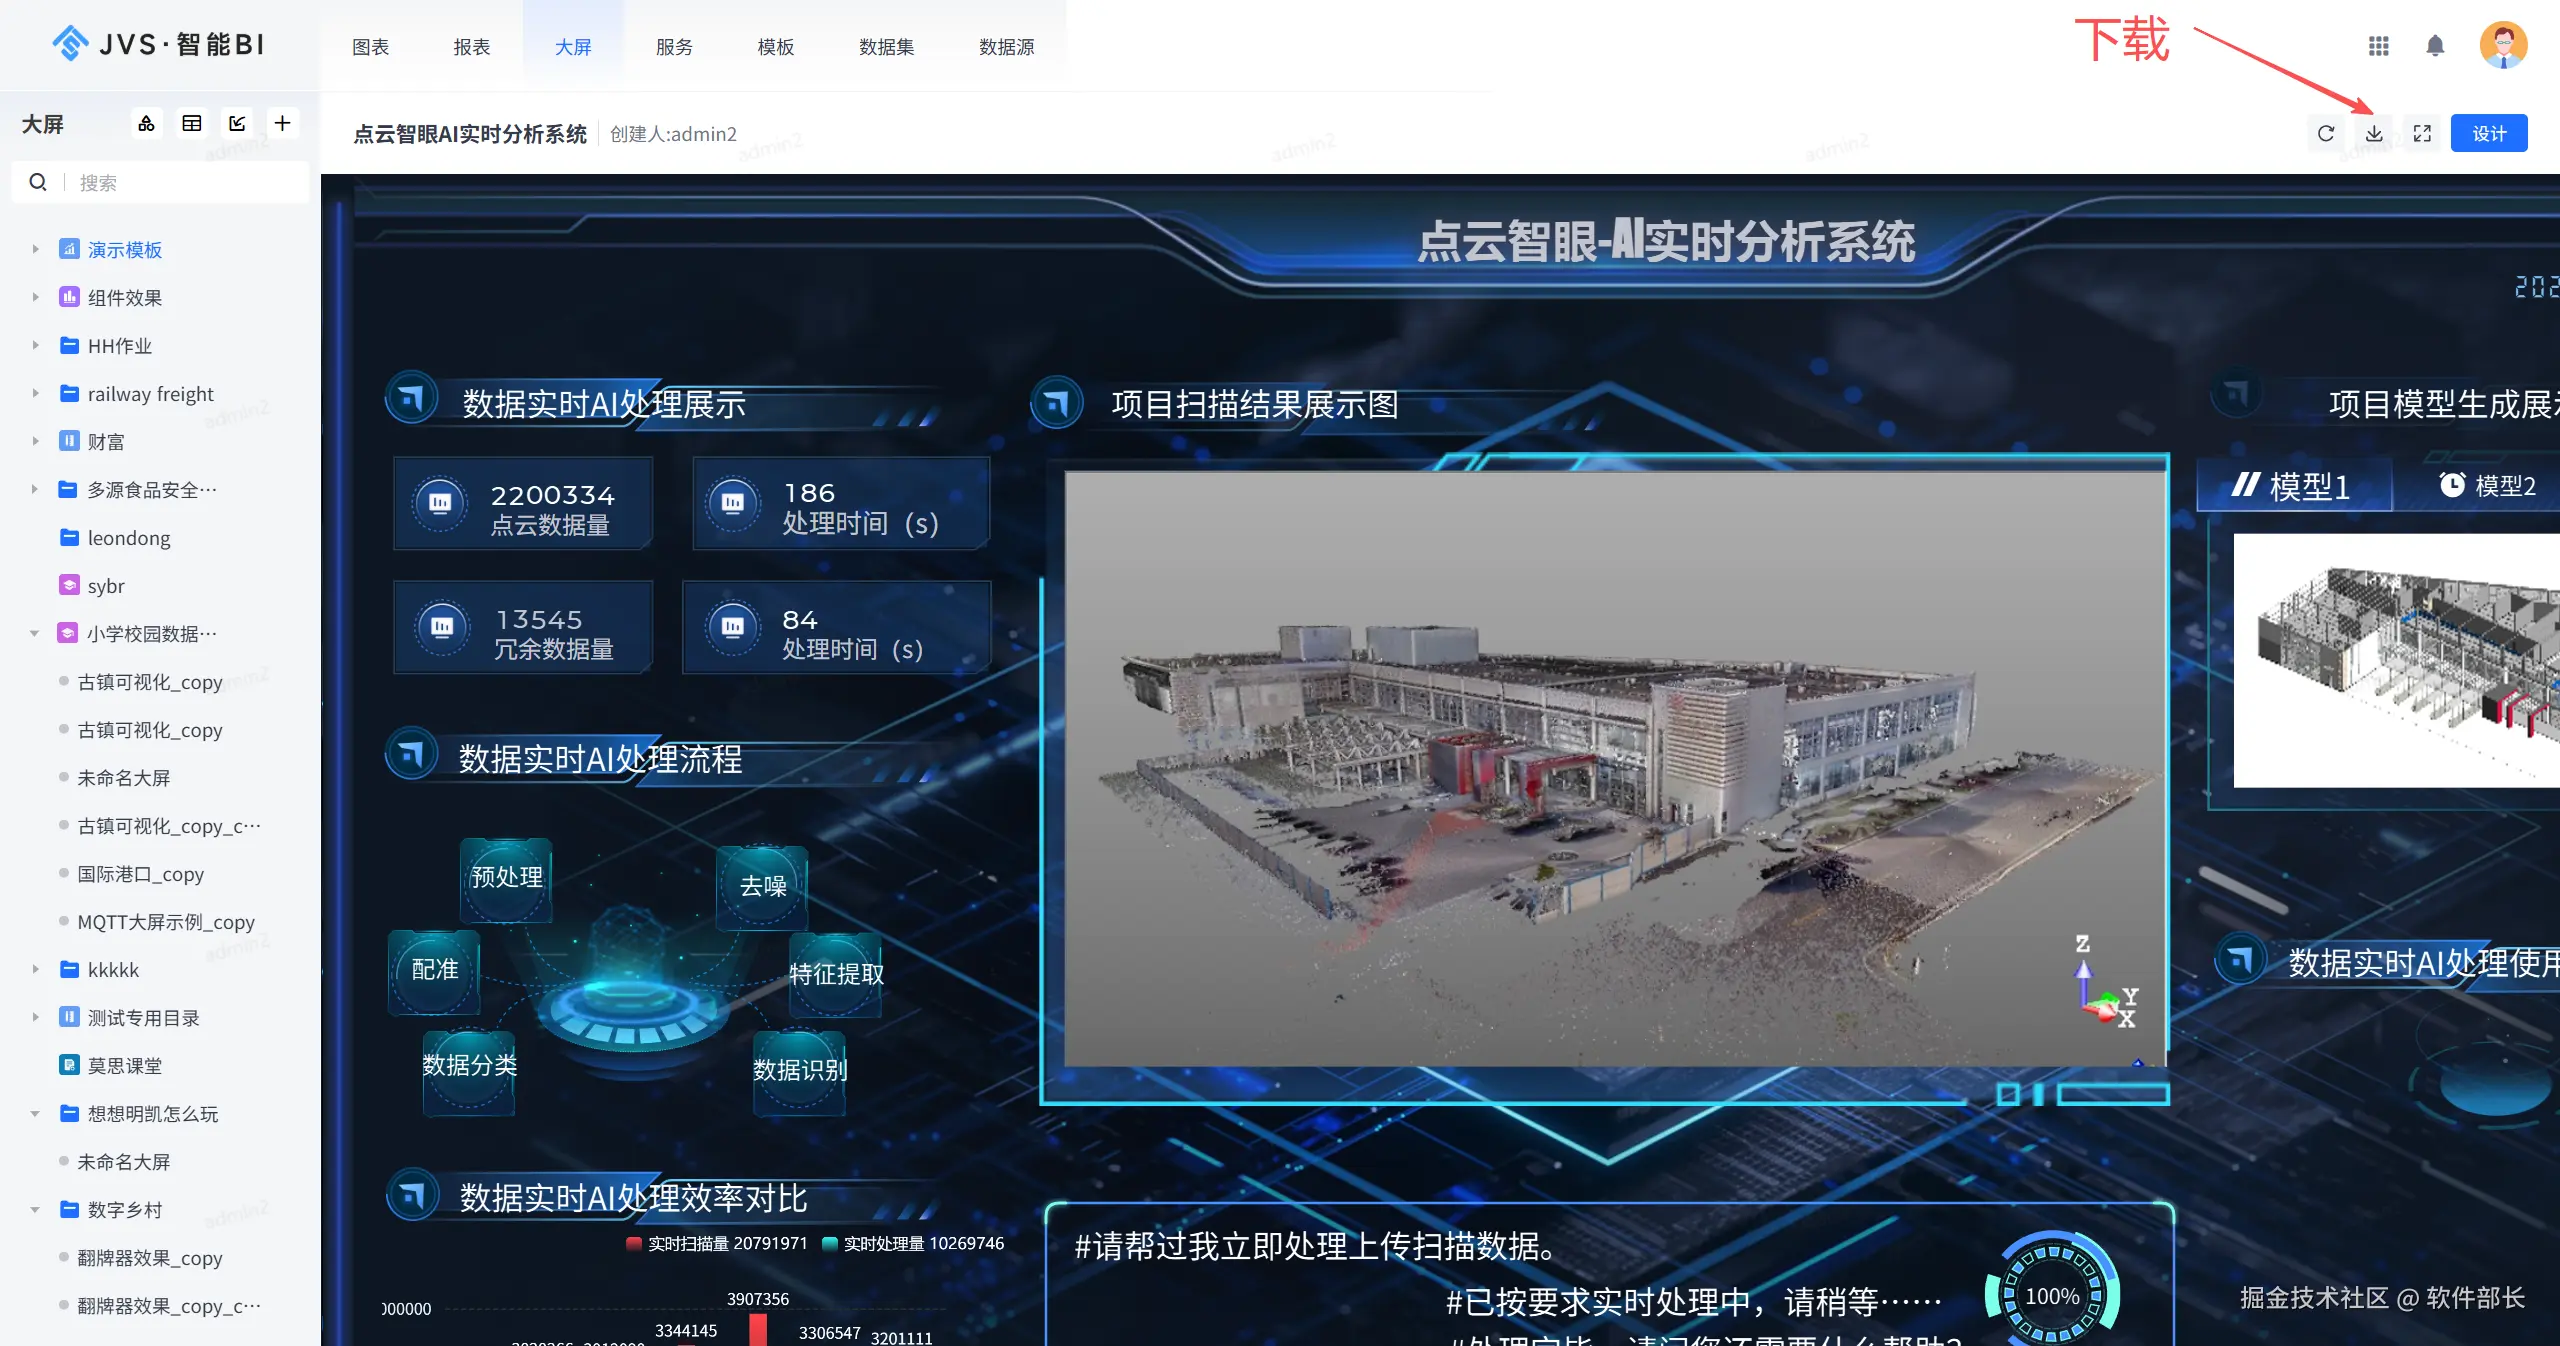Click the table layout icon in the sidebar header
The width and height of the screenshot is (2560, 1346).
192,123
